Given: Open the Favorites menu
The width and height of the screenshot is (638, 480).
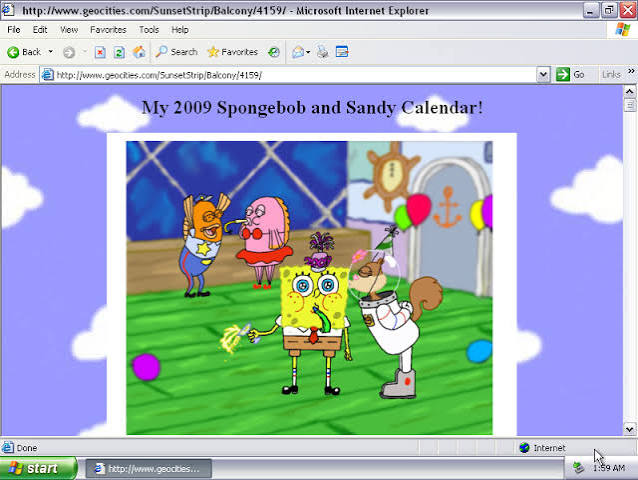Looking at the screenshot, I should pyautogui.click(x=108, y=30).
